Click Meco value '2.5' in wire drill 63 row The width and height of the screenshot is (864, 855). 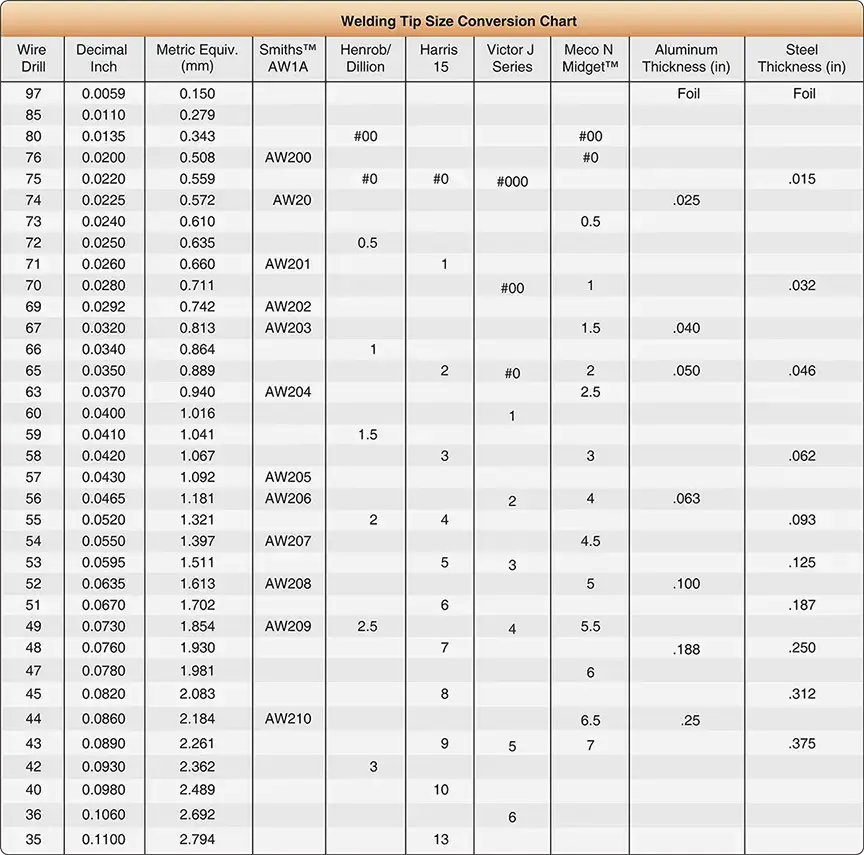[x=590, y=392]
